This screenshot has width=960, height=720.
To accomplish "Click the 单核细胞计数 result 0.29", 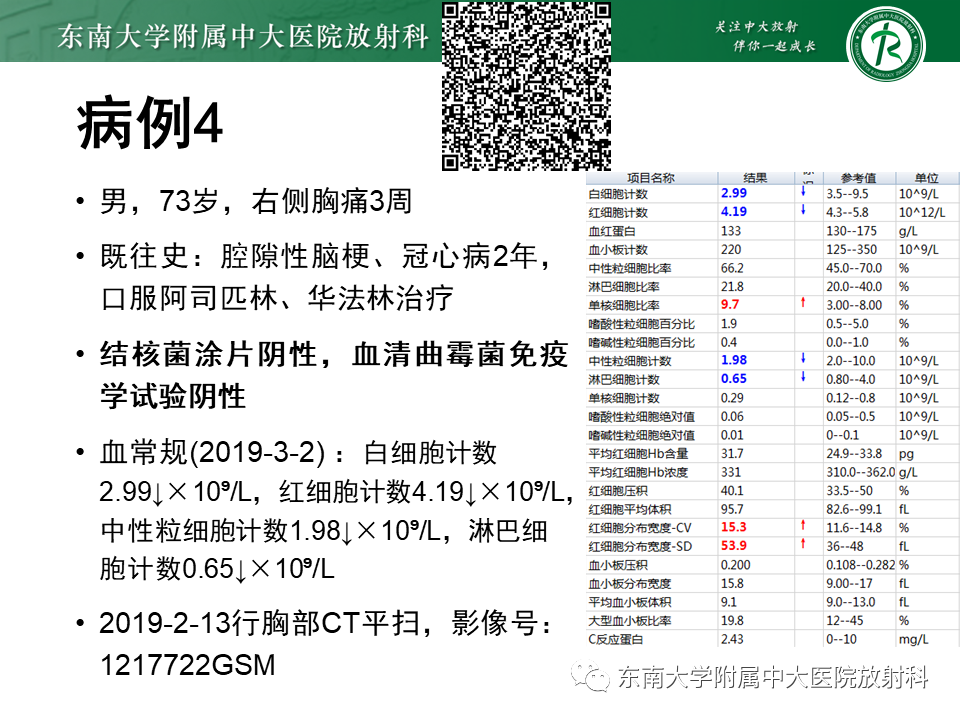I will pyautogui.click(x=732, y=398).
